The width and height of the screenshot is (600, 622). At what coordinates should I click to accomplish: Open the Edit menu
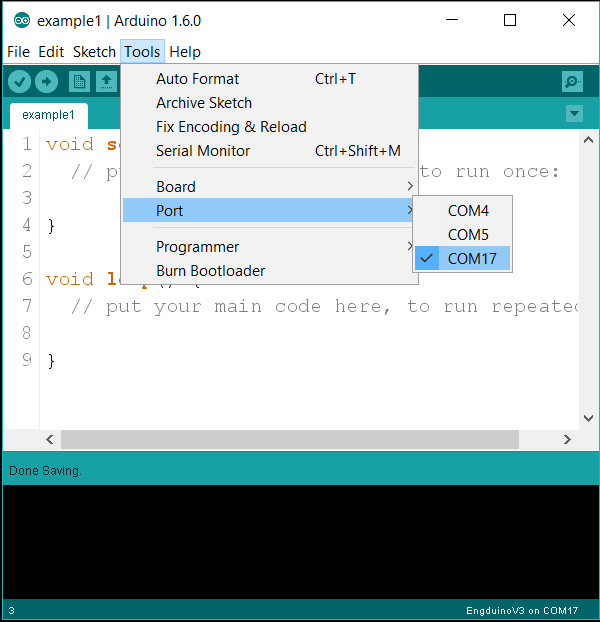coord(51,52)
